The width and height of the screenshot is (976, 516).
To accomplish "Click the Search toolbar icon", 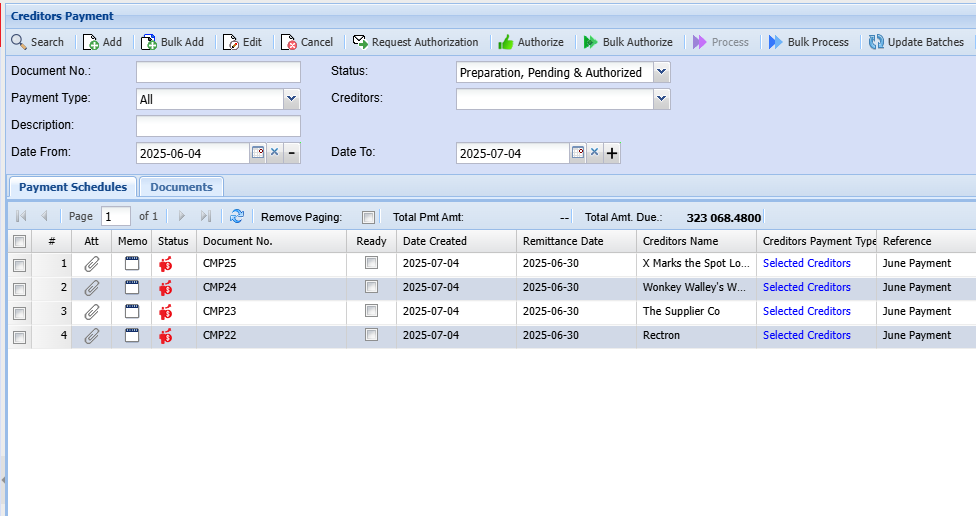I will click(19, 42).
